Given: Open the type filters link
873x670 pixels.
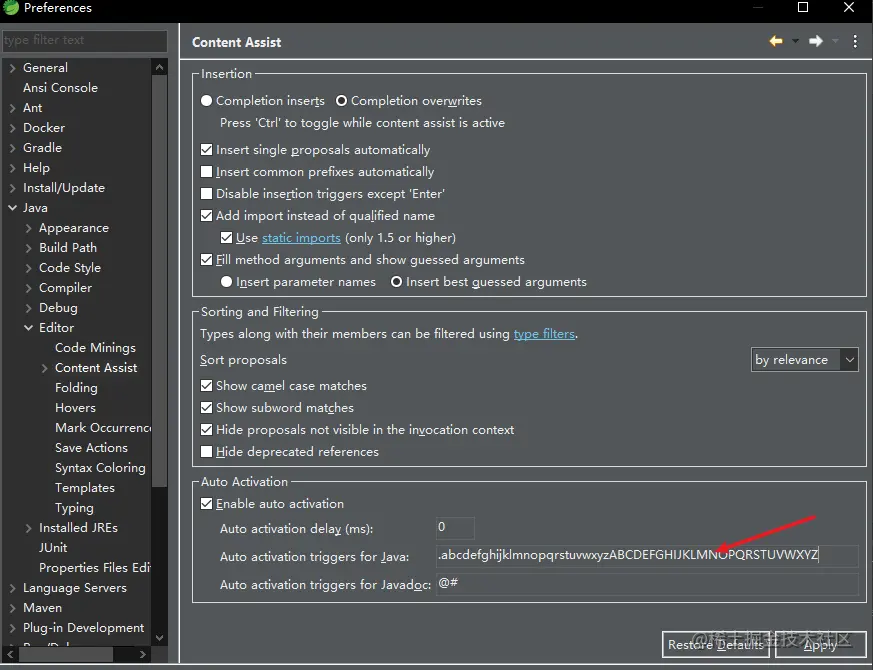Looking at the screenshot, I should point(544,334).
